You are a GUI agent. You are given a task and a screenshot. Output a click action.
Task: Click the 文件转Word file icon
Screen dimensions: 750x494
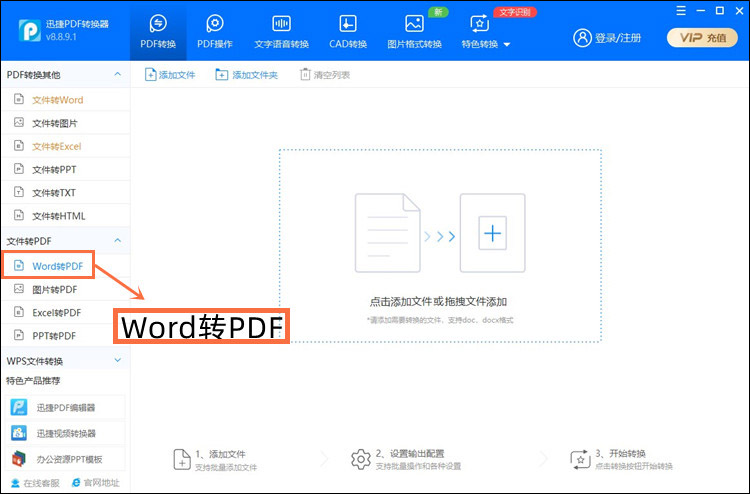[19, 99]
